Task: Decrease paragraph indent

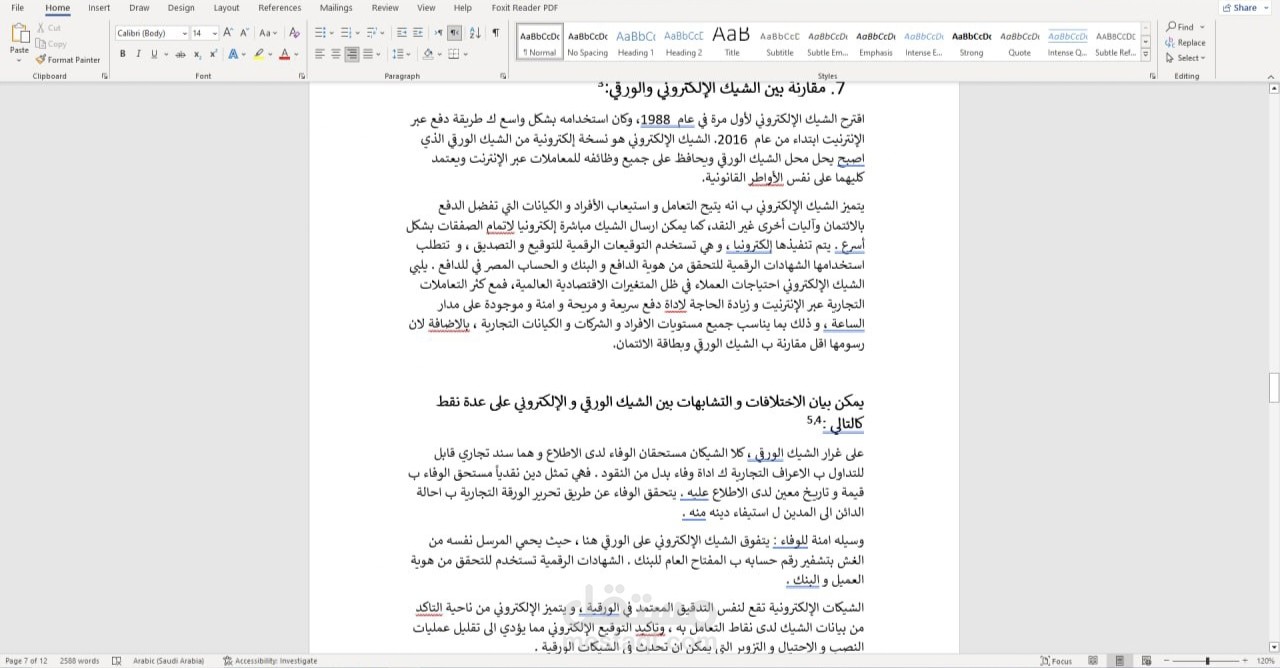Action: pos(401,33)
